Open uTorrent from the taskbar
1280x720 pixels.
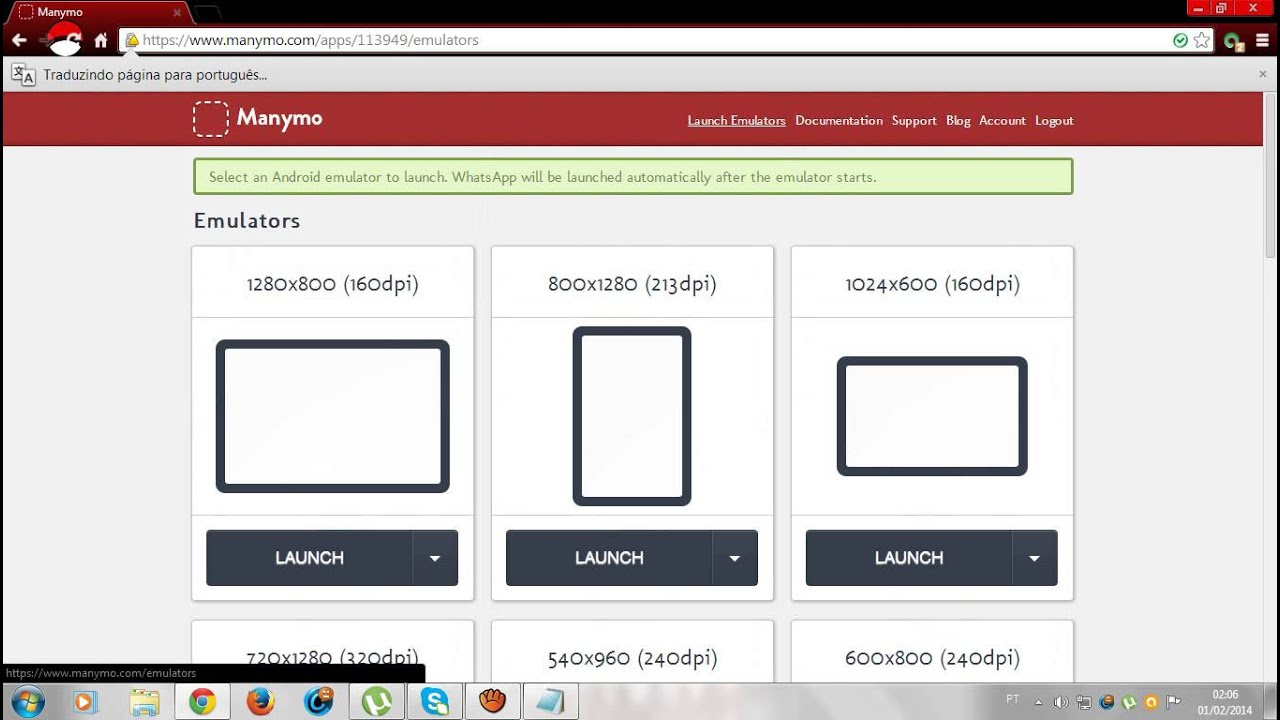[x=377, y=702]
